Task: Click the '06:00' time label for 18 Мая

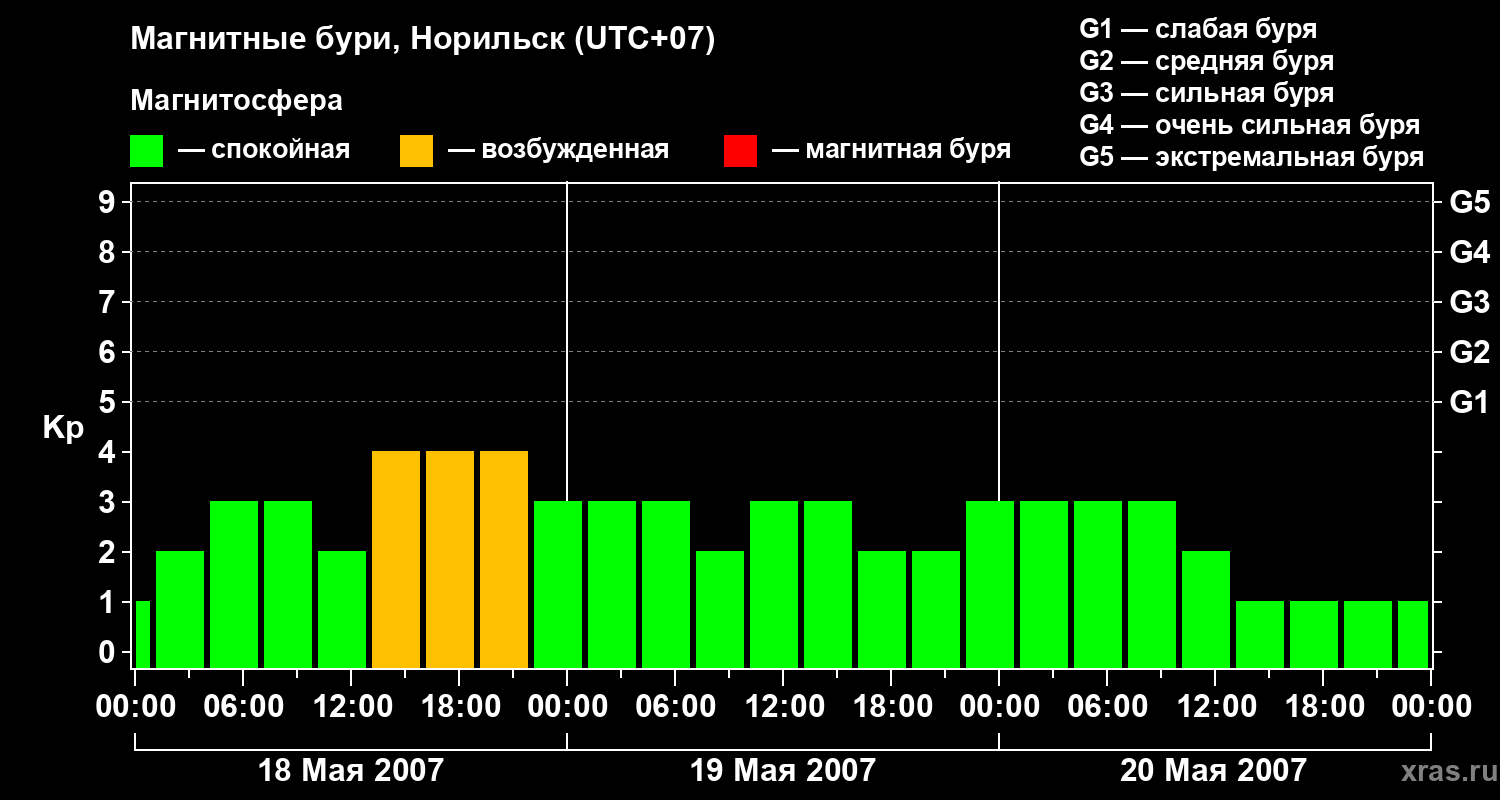Action: tap(243, 706)
